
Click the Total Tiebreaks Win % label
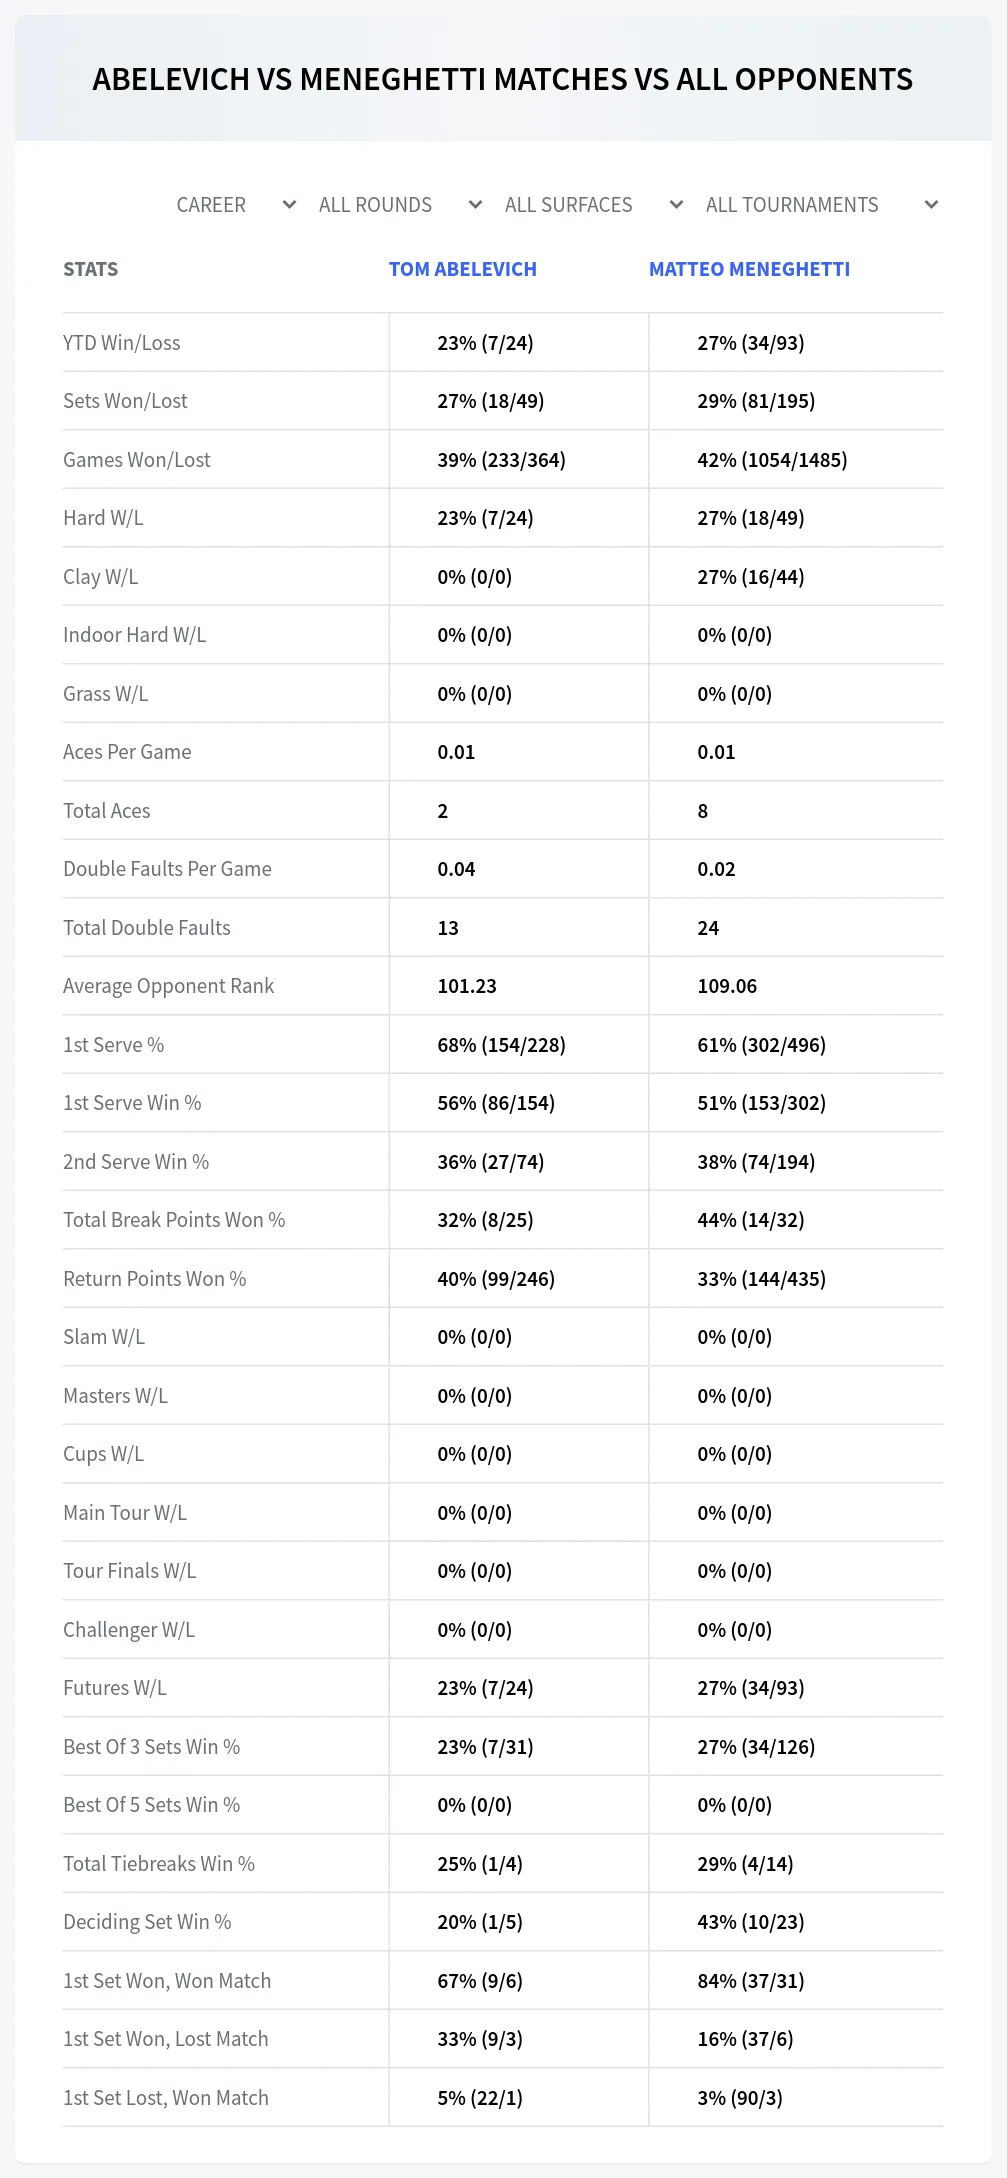click(159, 1864)
